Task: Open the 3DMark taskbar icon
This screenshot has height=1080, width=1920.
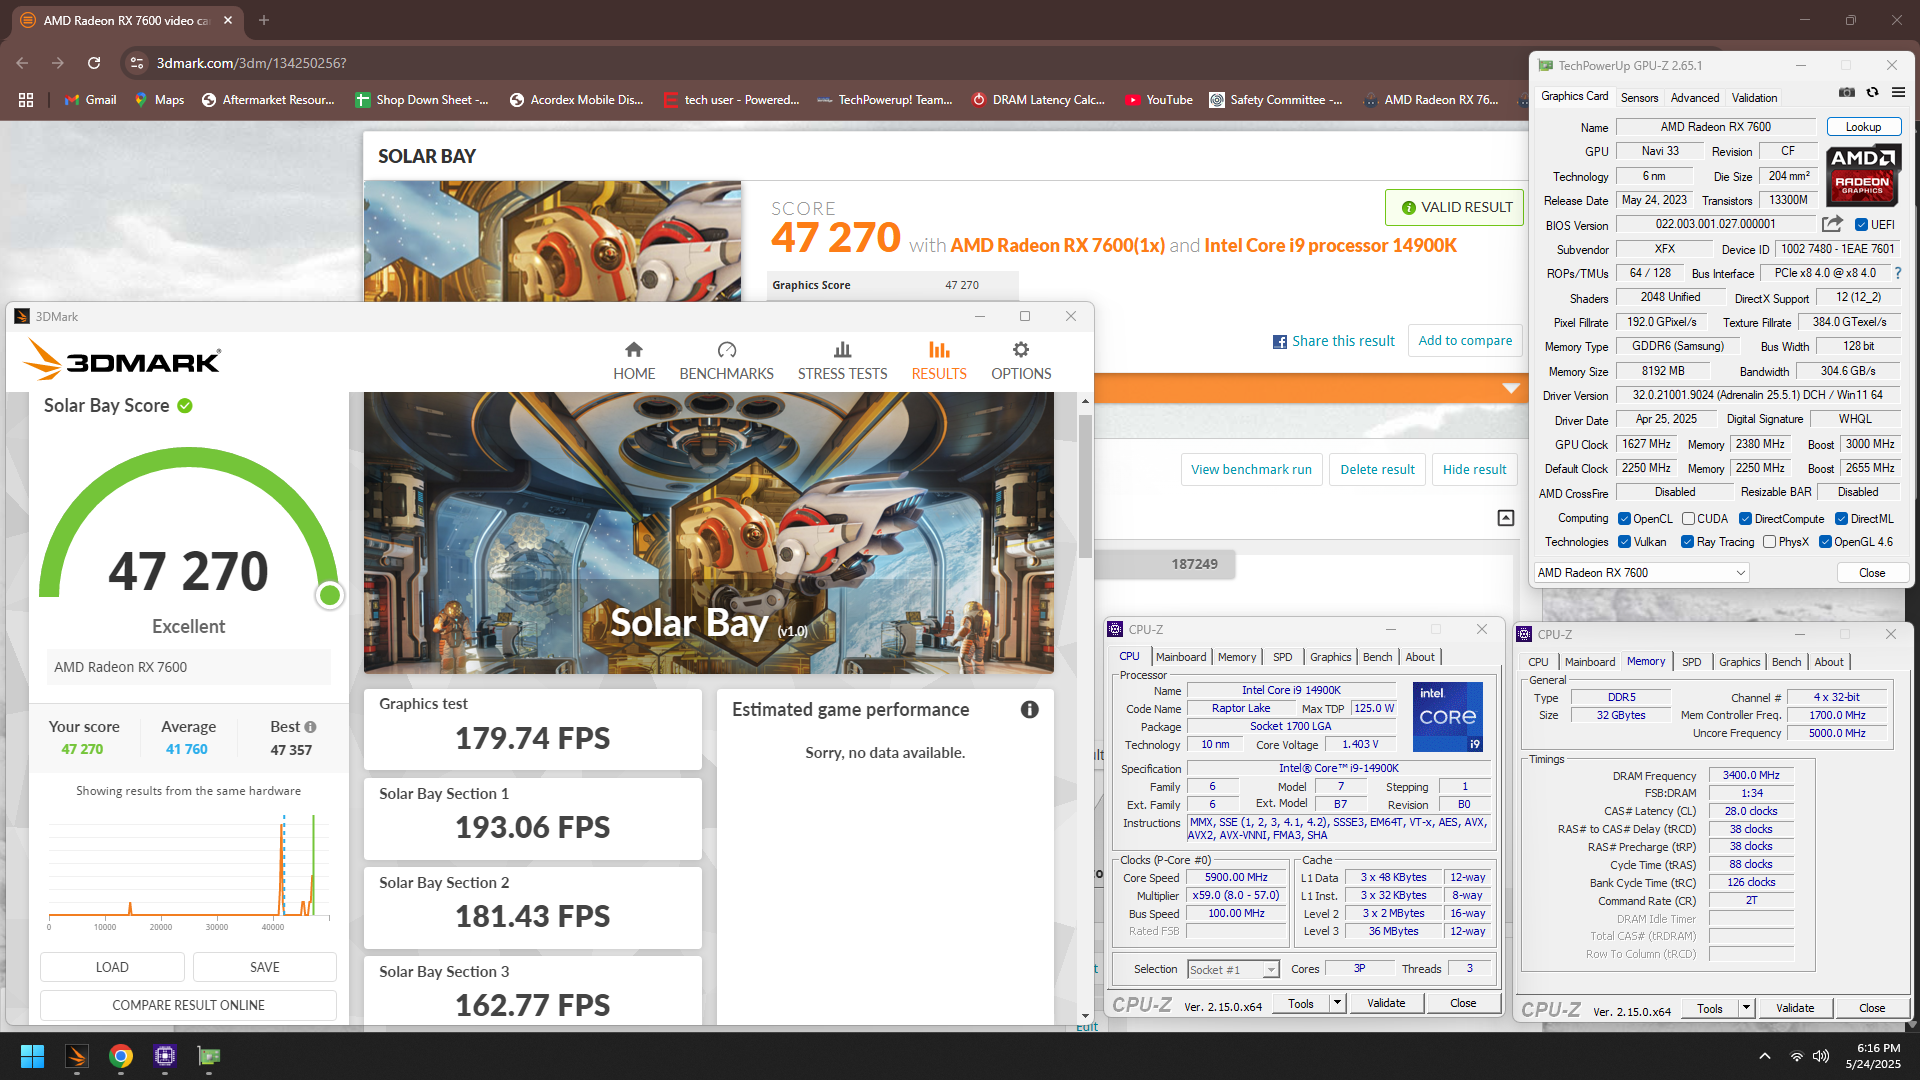Action: [x=77, y=1056]
